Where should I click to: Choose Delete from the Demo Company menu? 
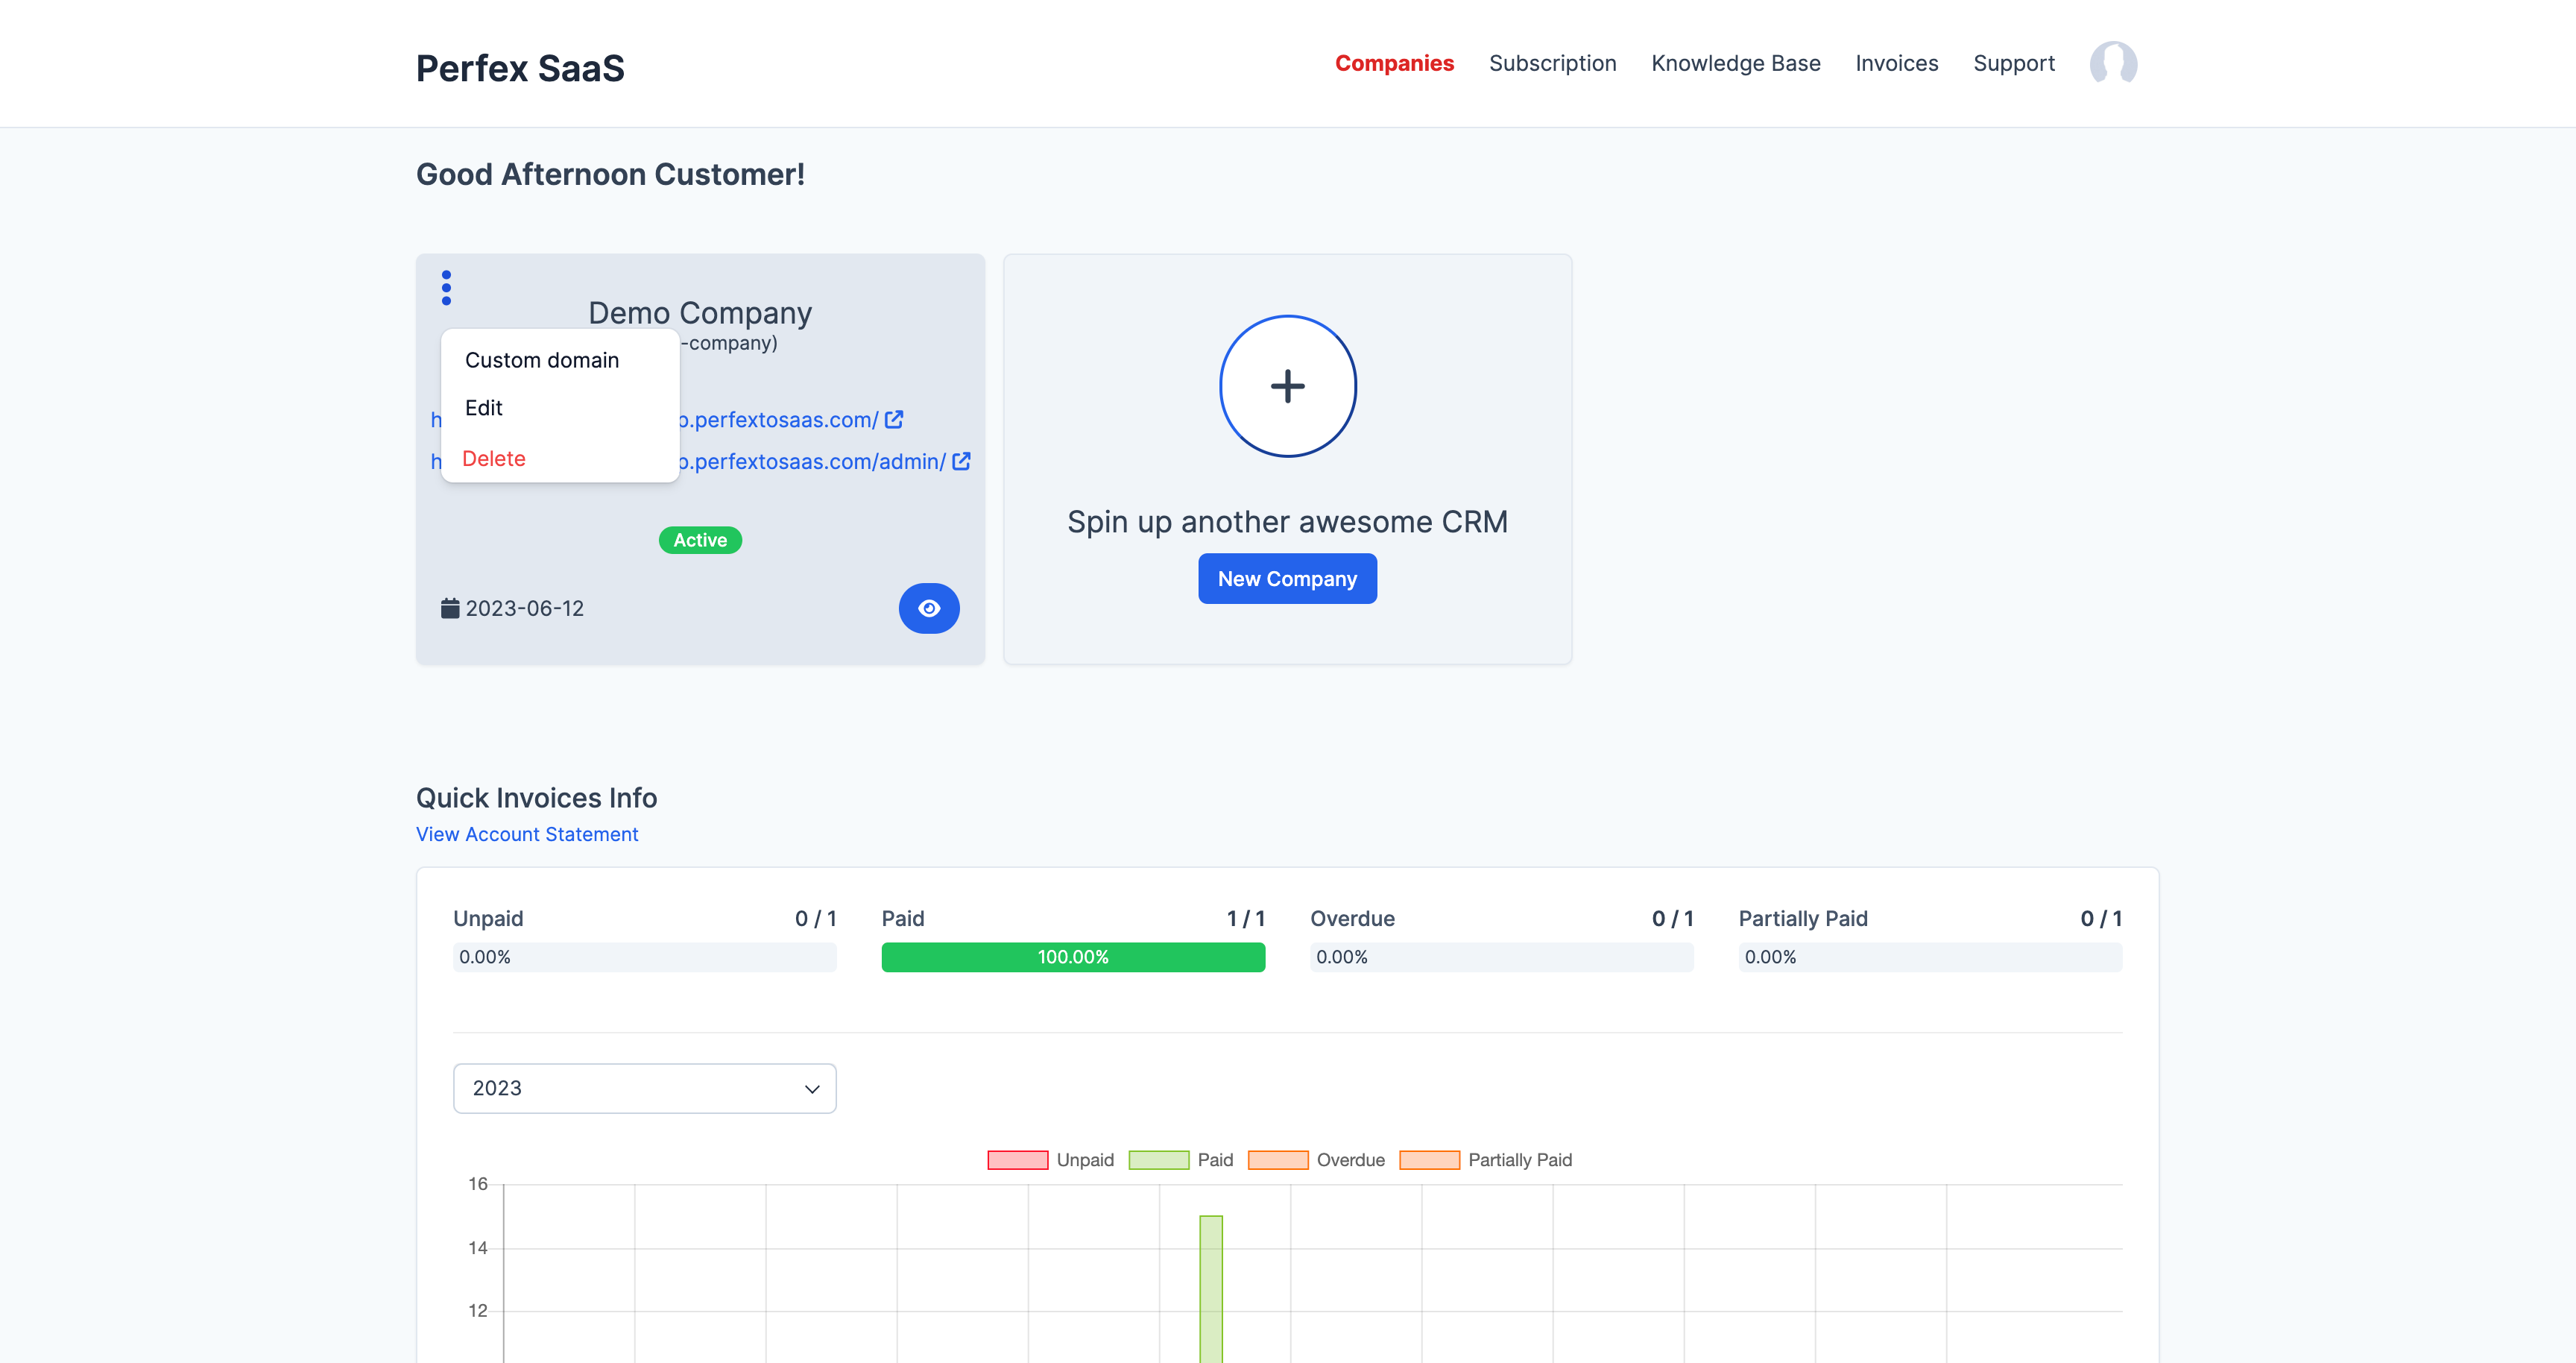(494, 458)
